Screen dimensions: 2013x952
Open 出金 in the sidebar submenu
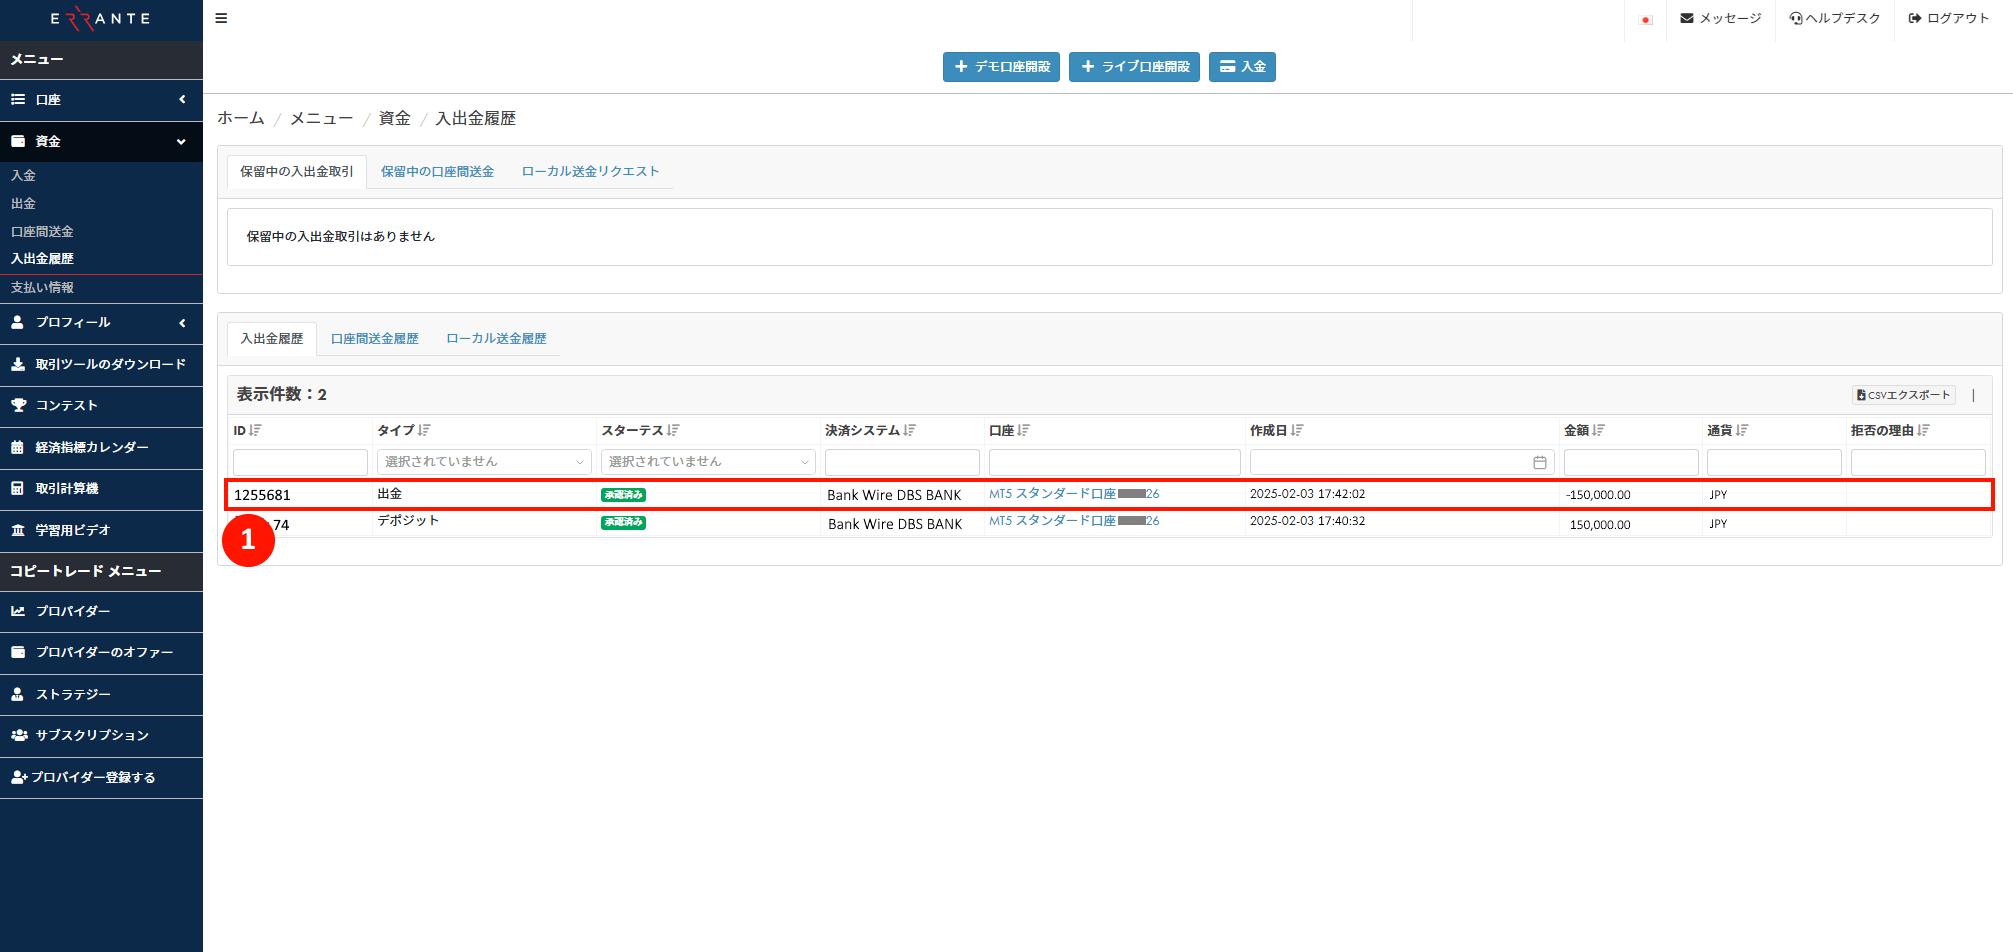24,204
